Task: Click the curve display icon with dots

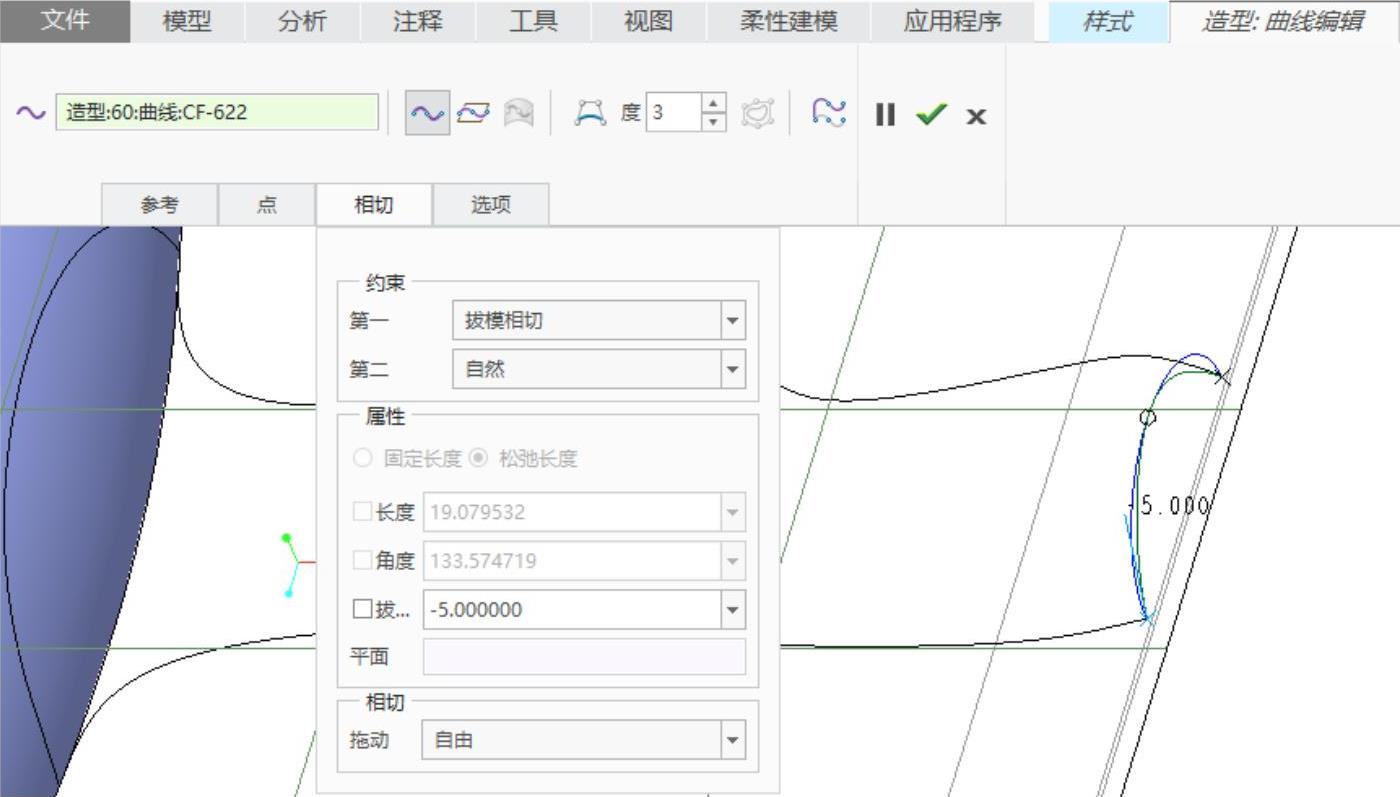Action: click(x=829, y=112)
